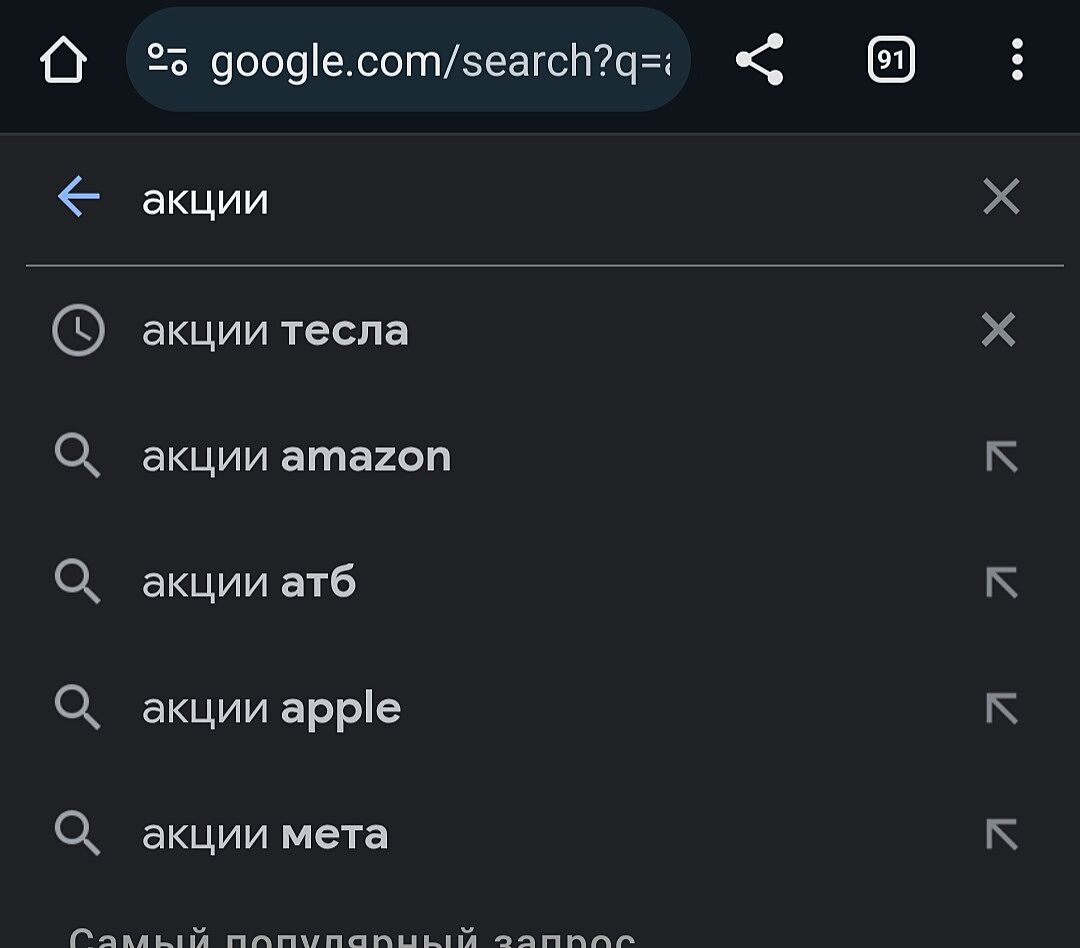Insert 'акции apple' suggestion via arrow

[x=1001, y=709]
